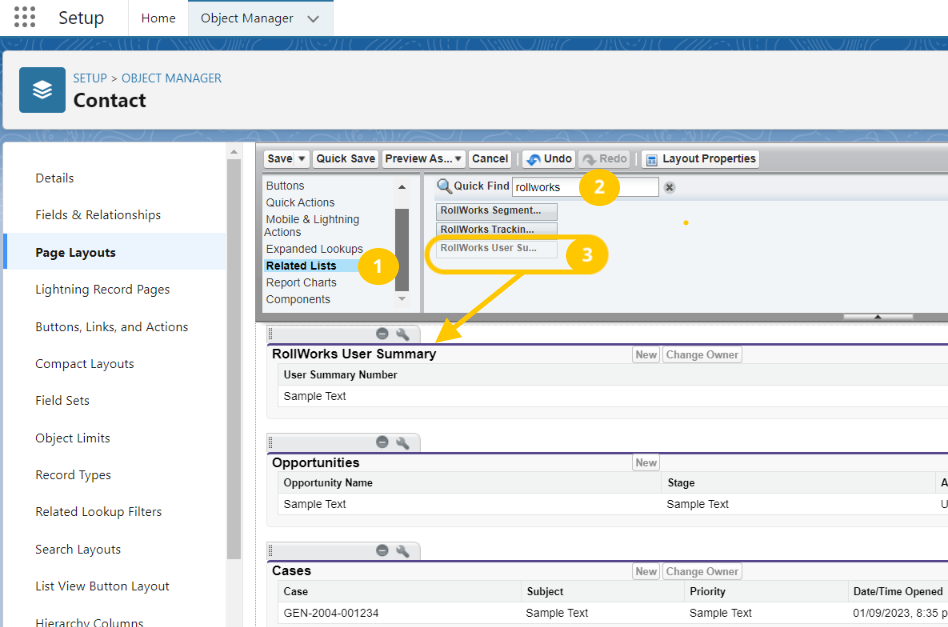This screenshot has width=948, height=627.
Task: Open Field Sets
Action: click(x=62, y=401)
